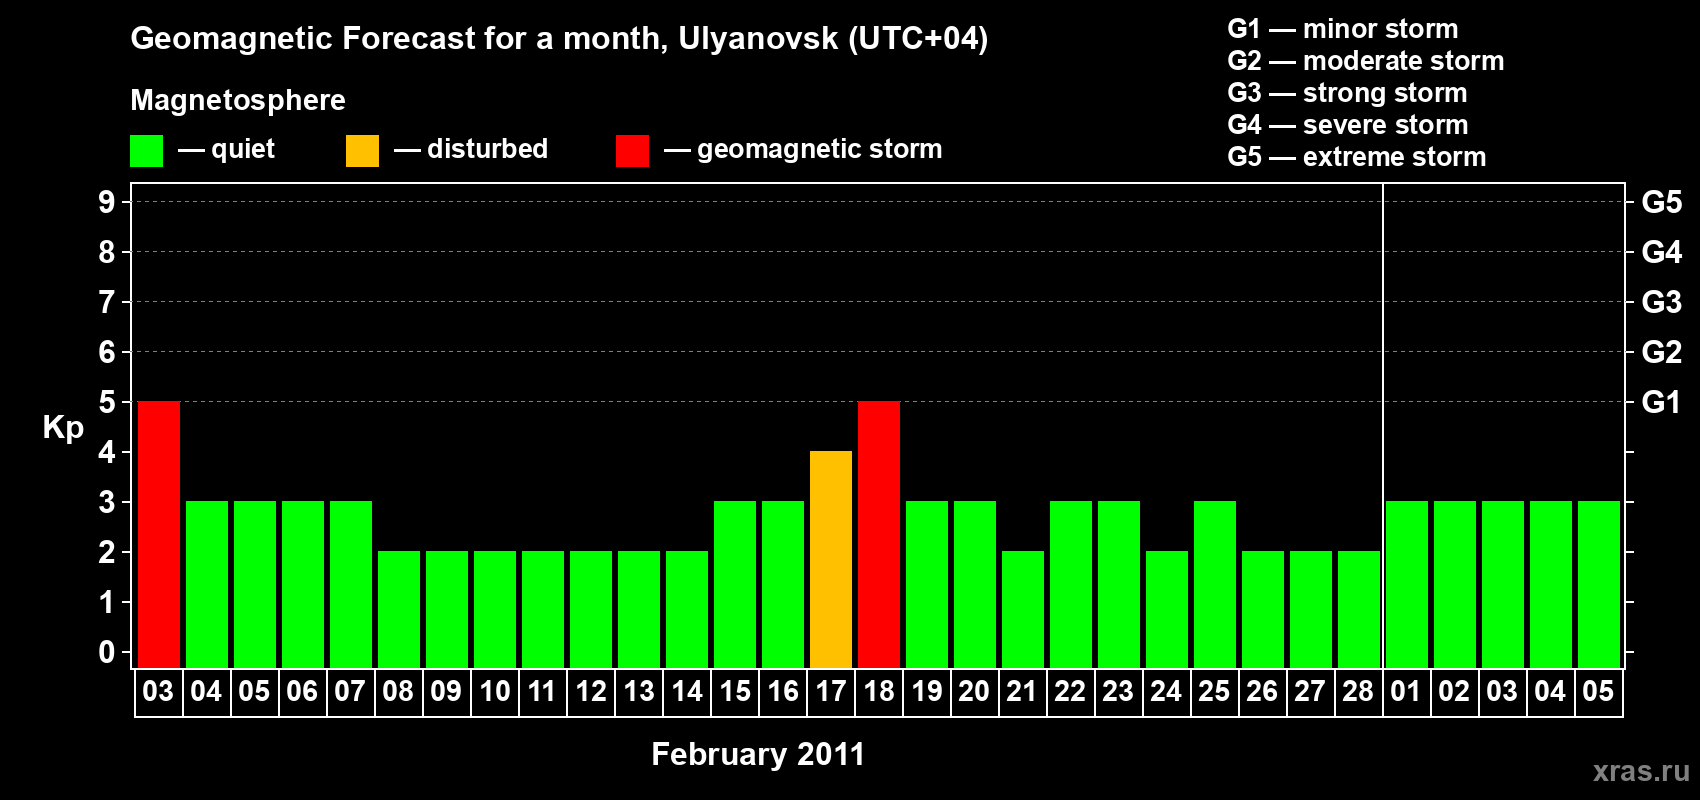
Task: Click the G5 — extreme storm legend line
Action: 1357,157
